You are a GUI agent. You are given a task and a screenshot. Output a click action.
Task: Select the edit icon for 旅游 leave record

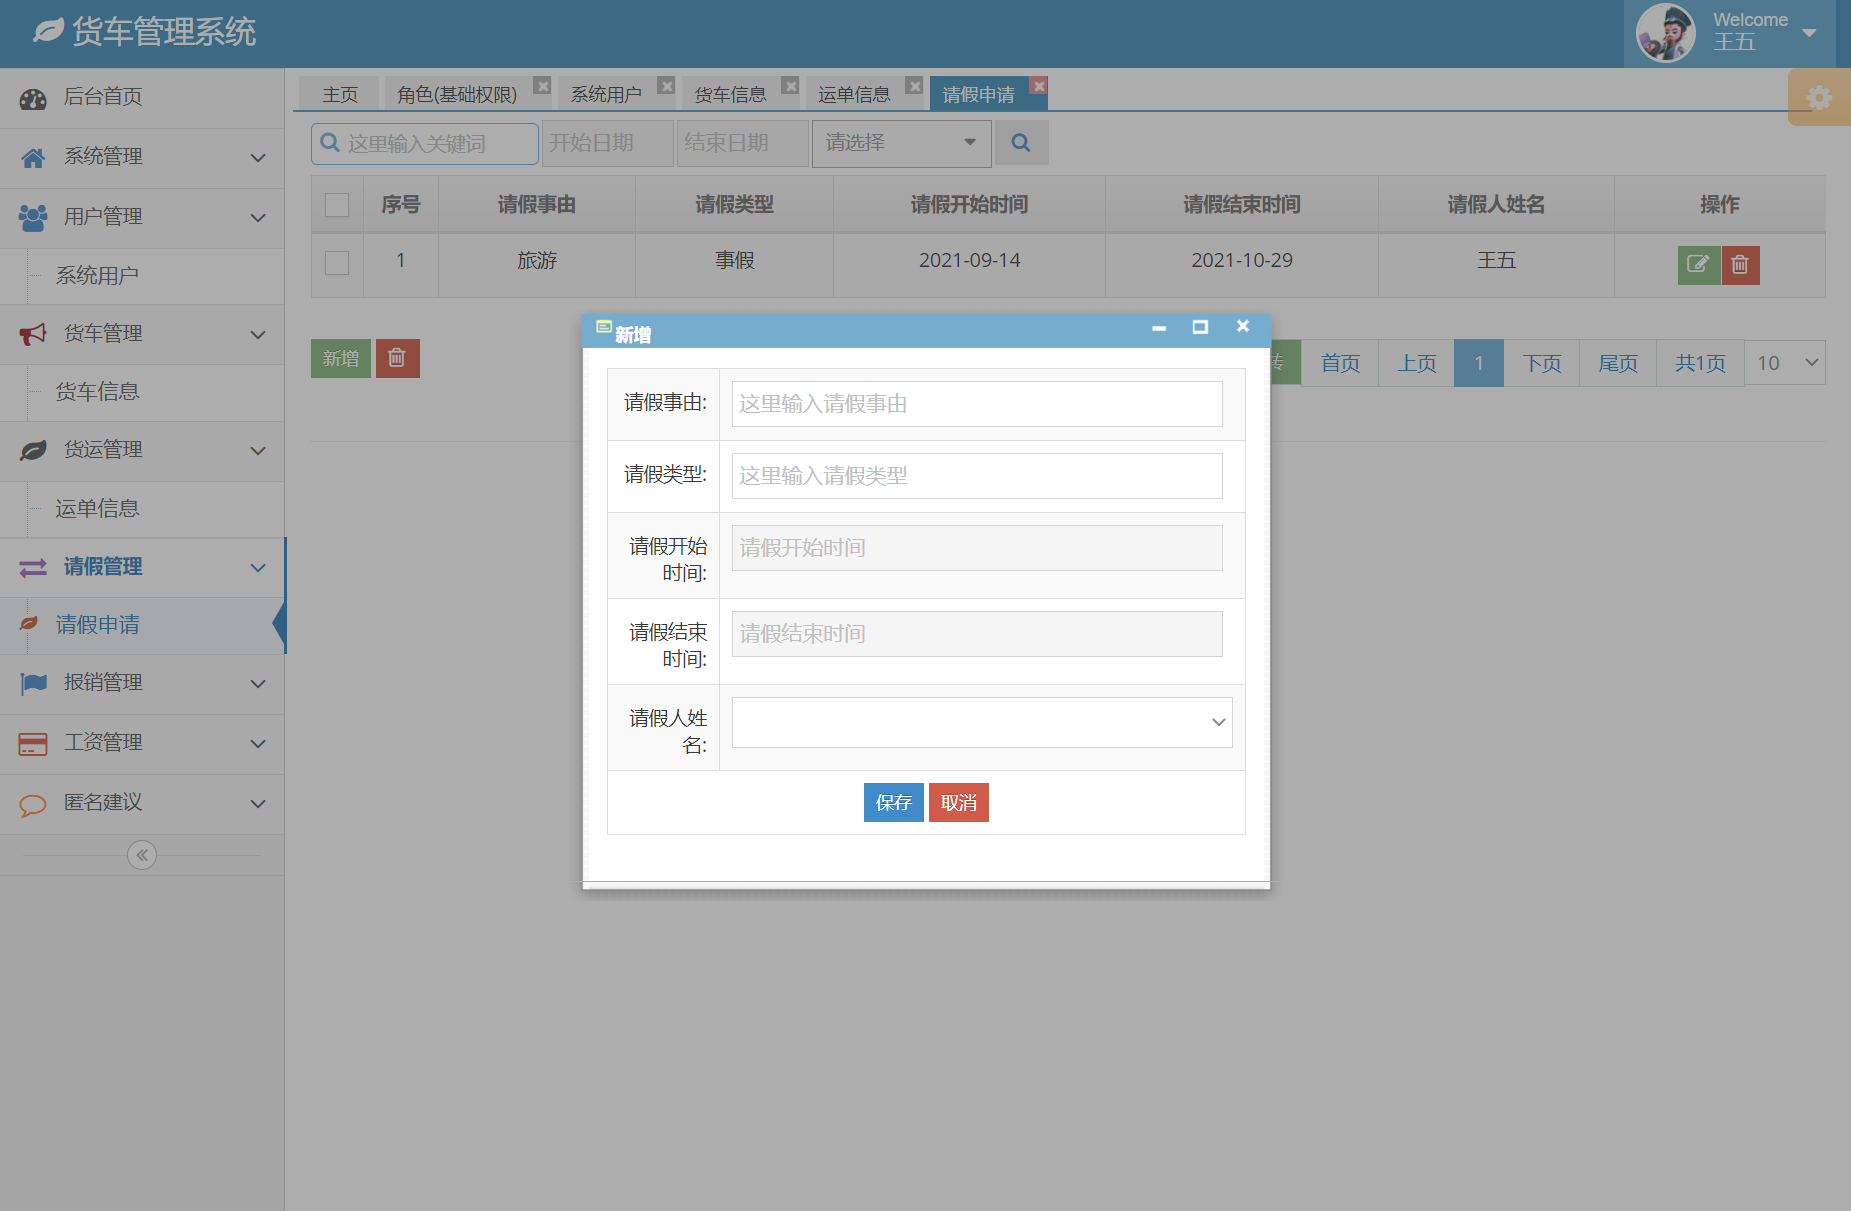pyautogui.click(x=1698, y=264)
